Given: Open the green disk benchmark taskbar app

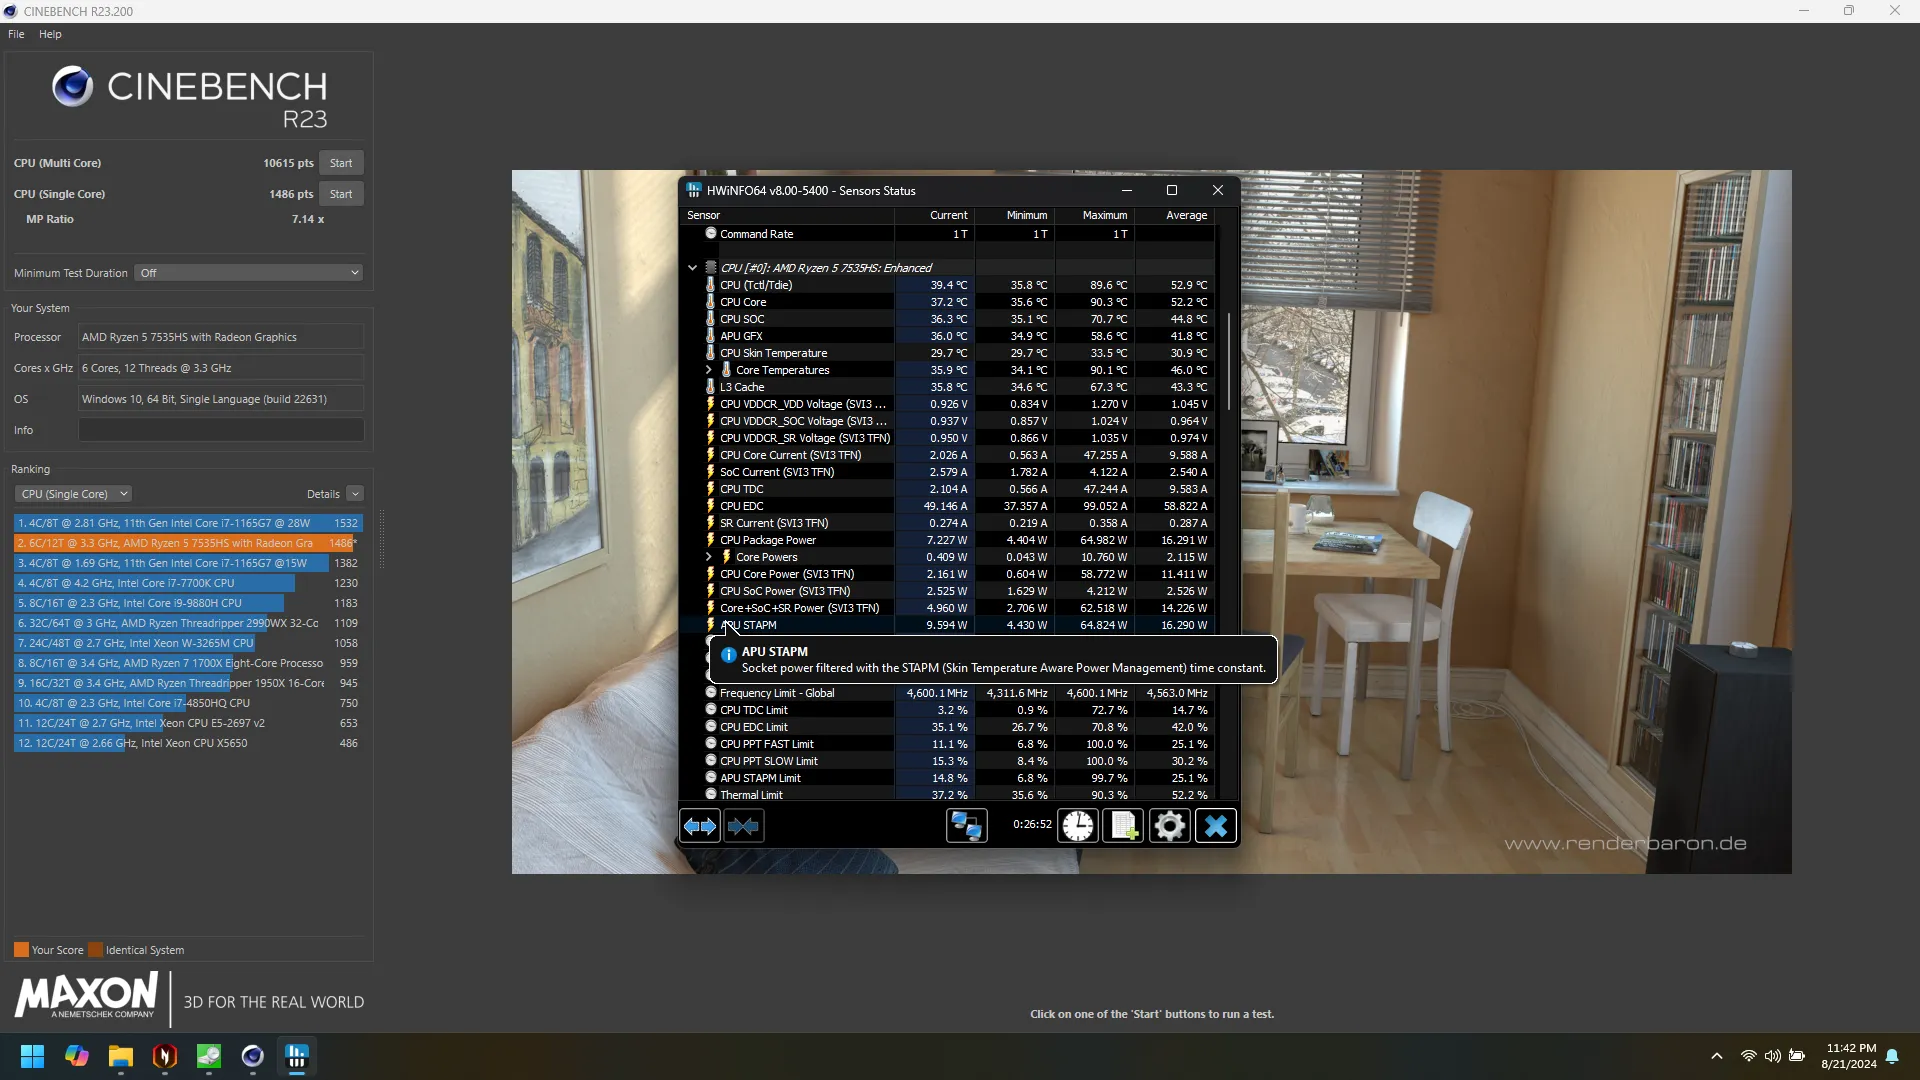Looking at the screenshot, I should coord(209,1056).
